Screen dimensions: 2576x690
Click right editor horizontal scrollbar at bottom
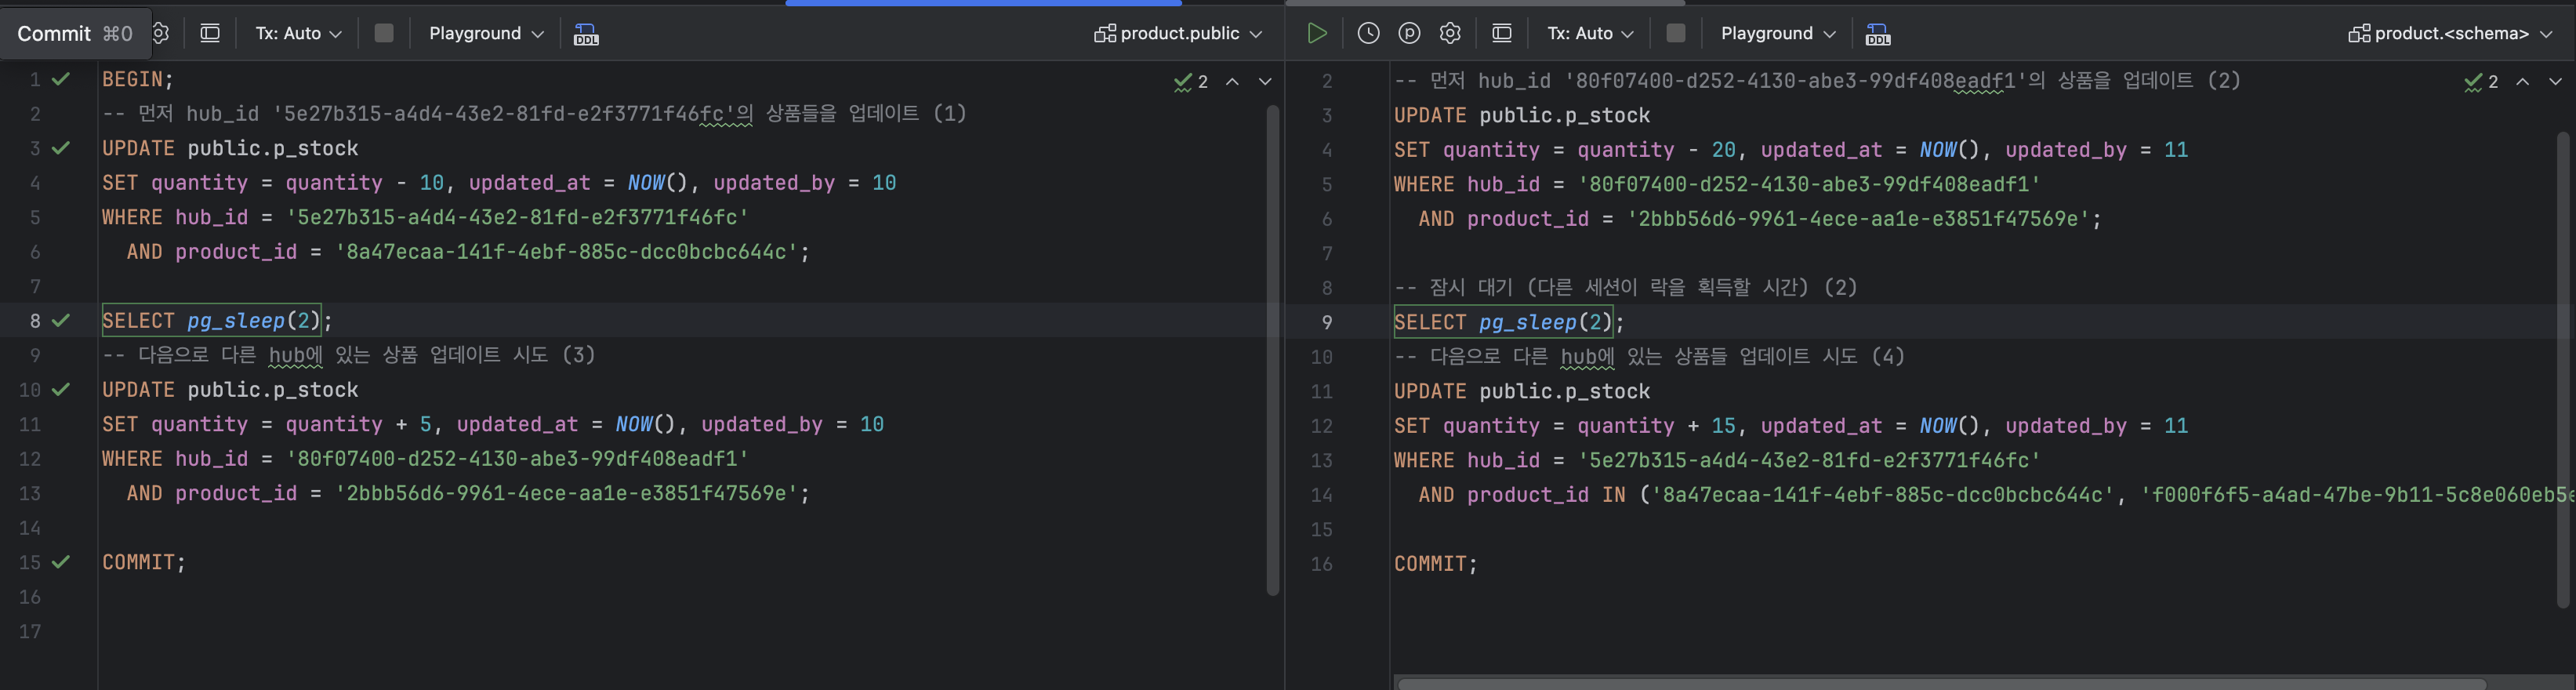[1941, 684]
